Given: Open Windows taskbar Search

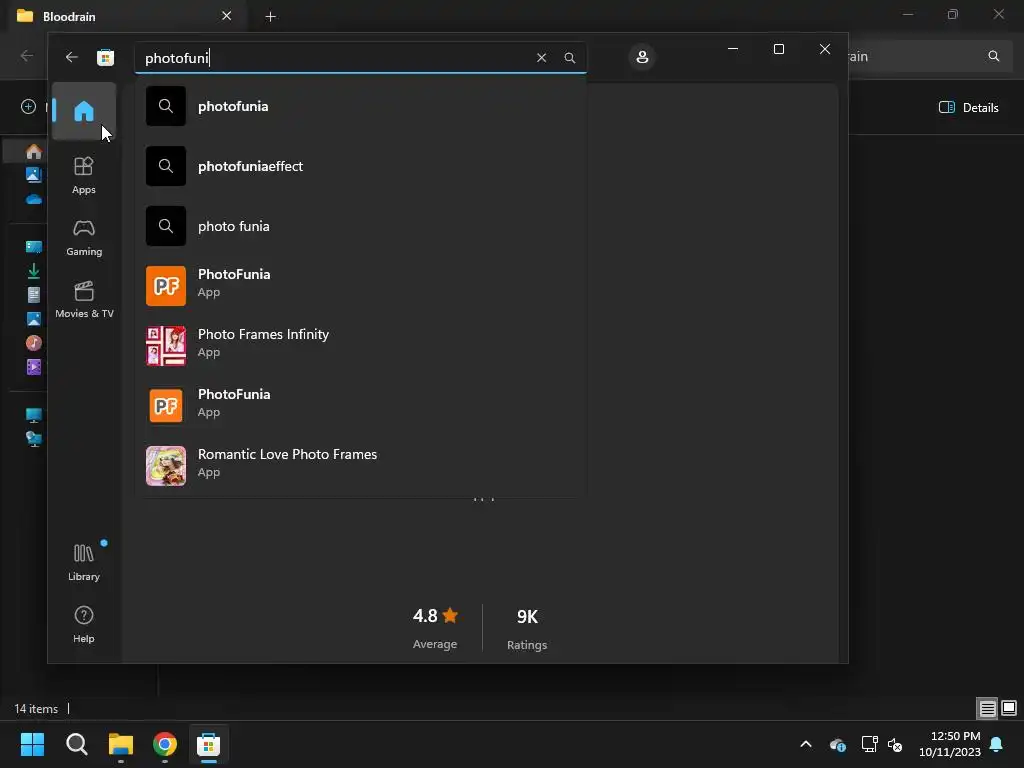Looking at the screenshot, I should pos(76,744).
